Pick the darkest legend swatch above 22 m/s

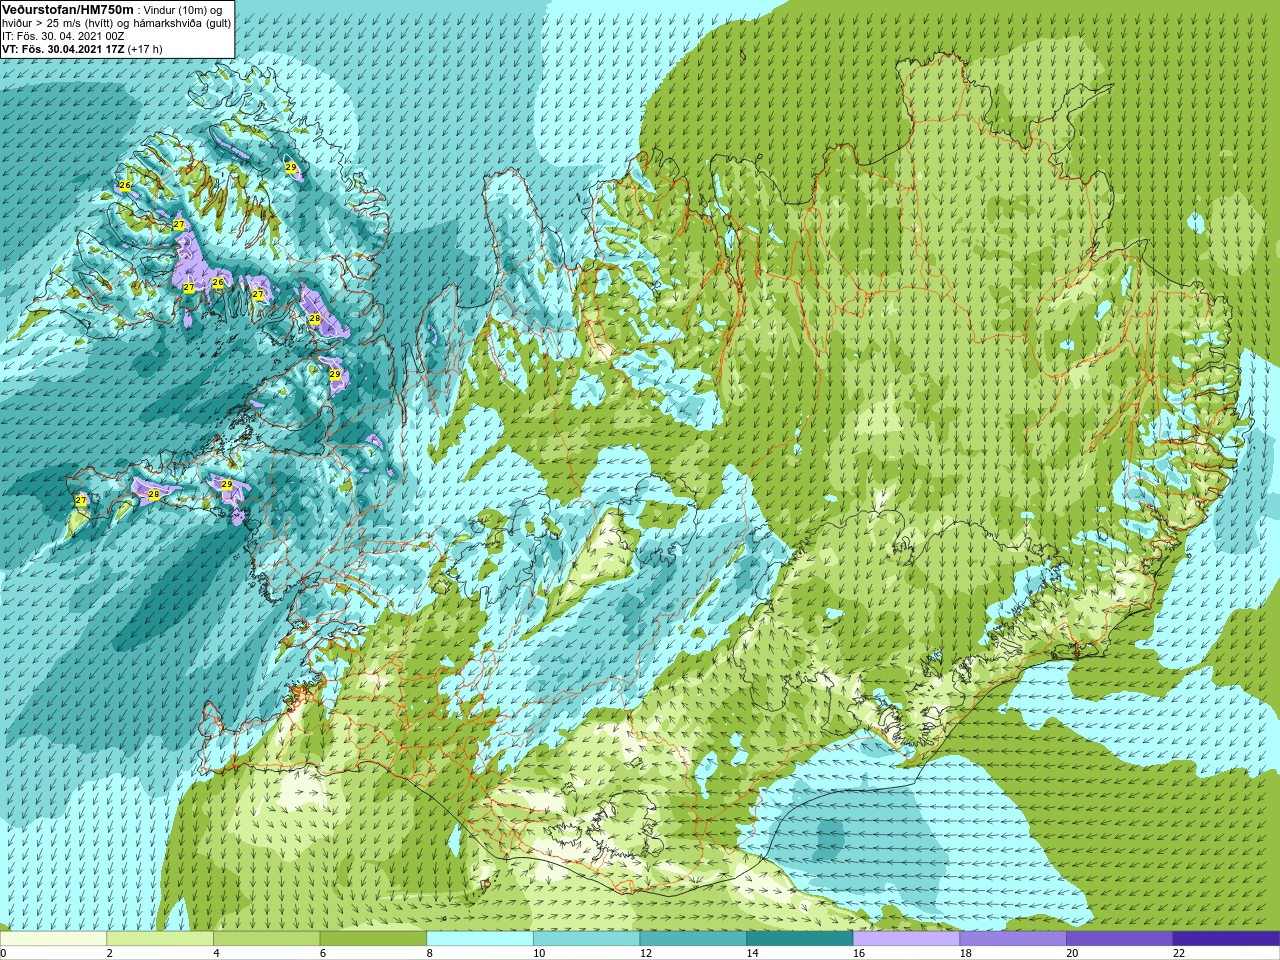(x=1226, y=939)
